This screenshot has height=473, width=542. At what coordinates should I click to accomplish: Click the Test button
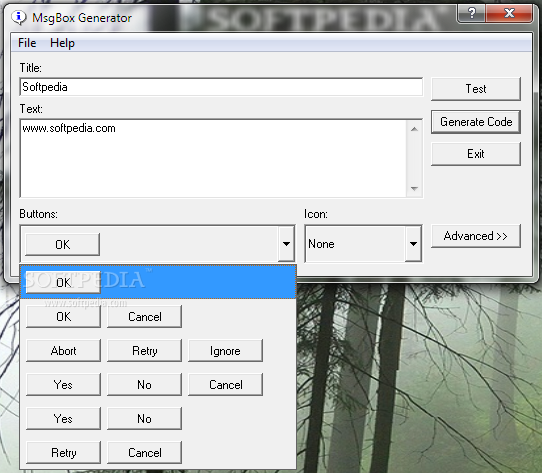pos(476,89)
